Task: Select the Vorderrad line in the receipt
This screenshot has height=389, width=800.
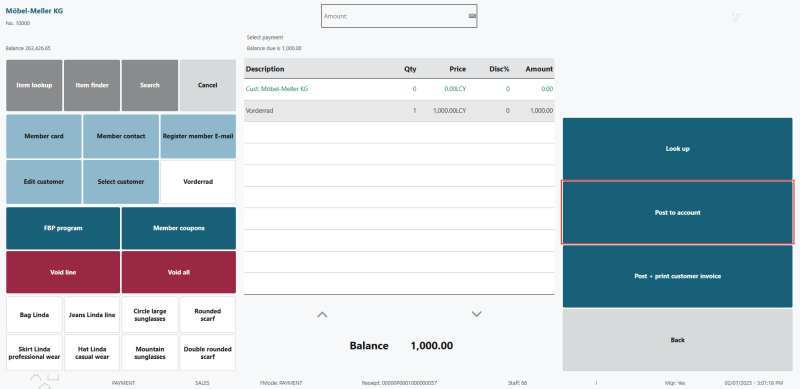Action: pos(399,110)
